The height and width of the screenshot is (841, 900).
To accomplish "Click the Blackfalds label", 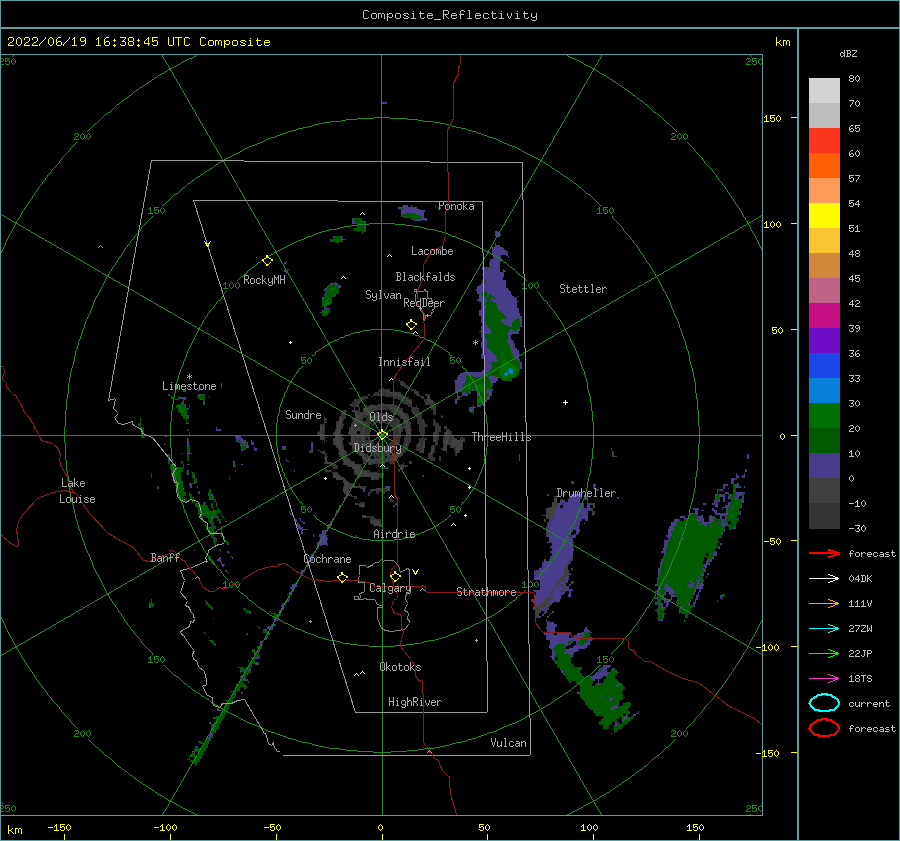I will coord(425,277).
